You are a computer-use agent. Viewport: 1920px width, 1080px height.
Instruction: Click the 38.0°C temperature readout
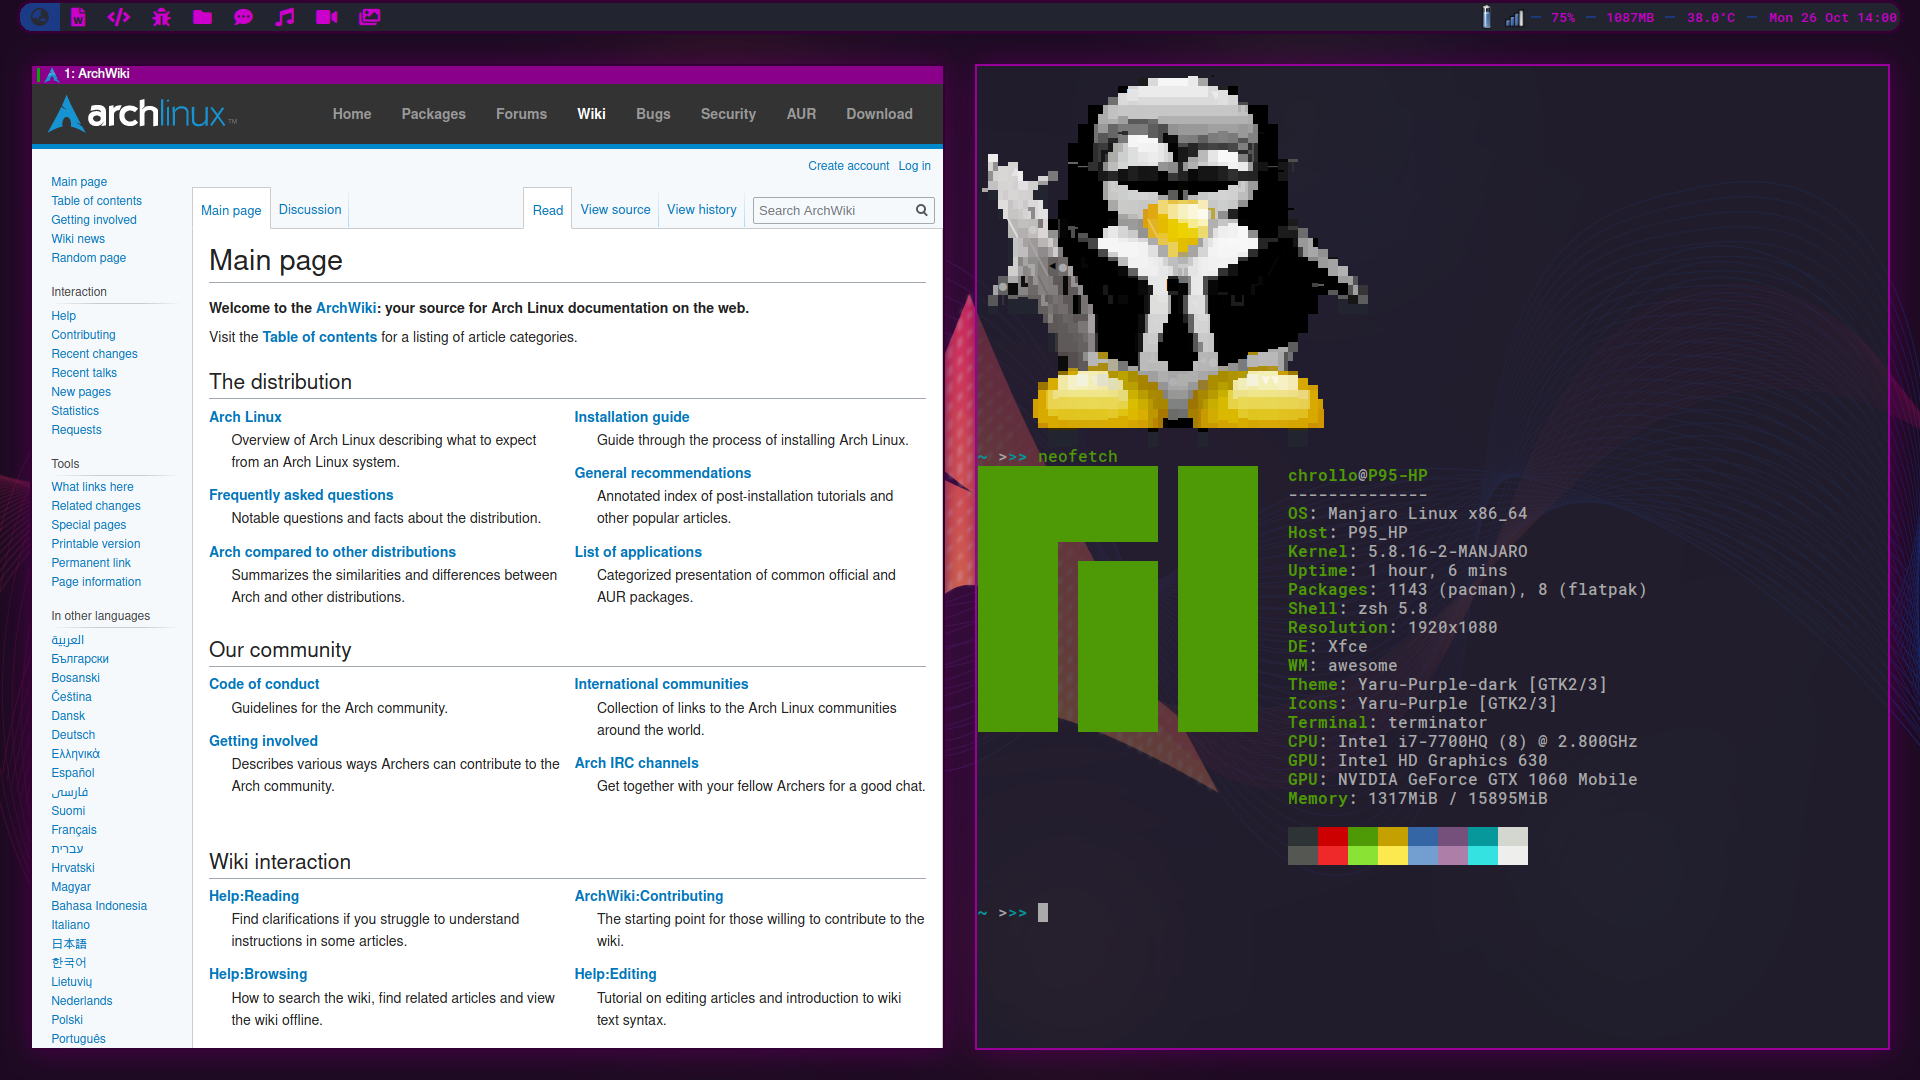[x=1711, y=18]
